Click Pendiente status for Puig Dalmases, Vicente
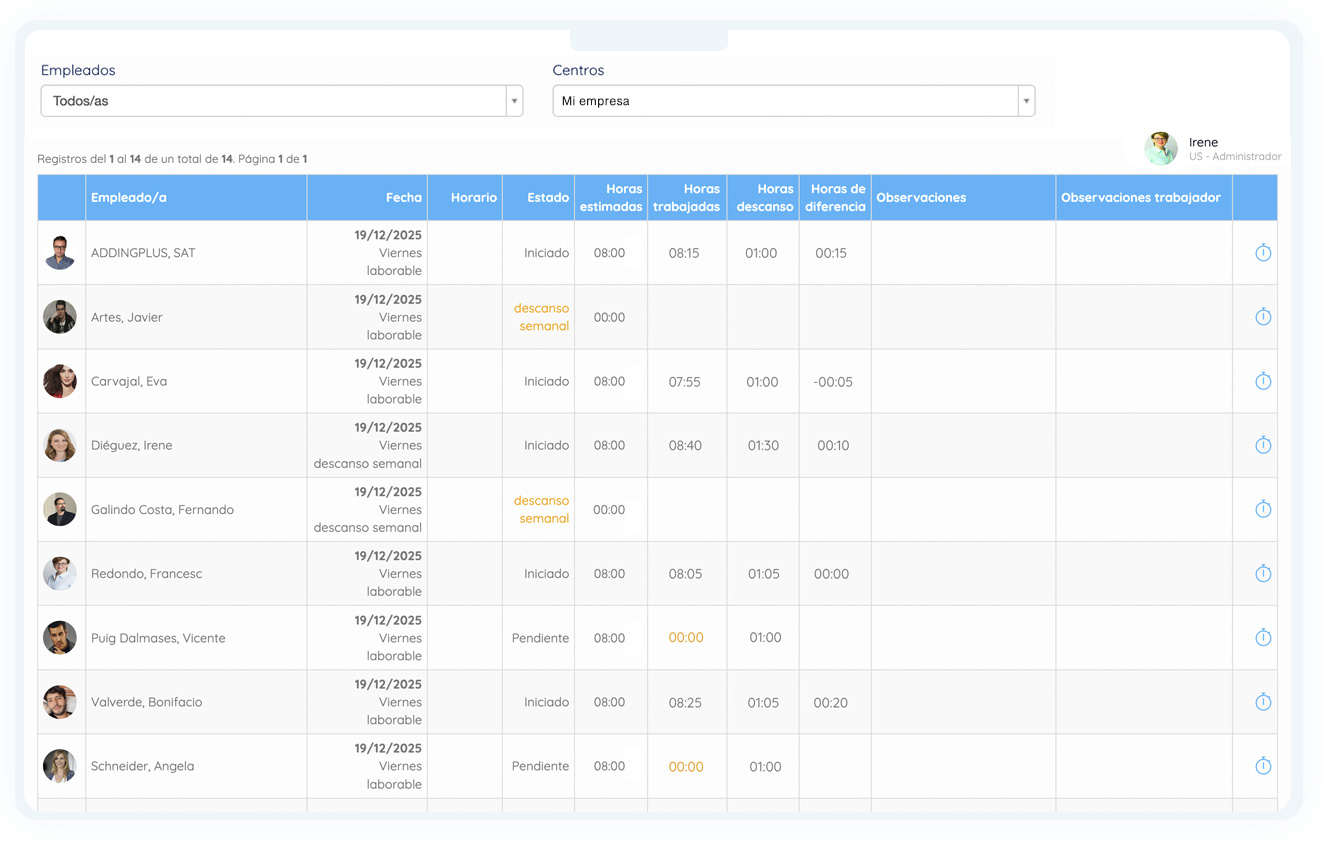Image resolution: width=1324 pixels, height=843 pixels. coord(540,637)
